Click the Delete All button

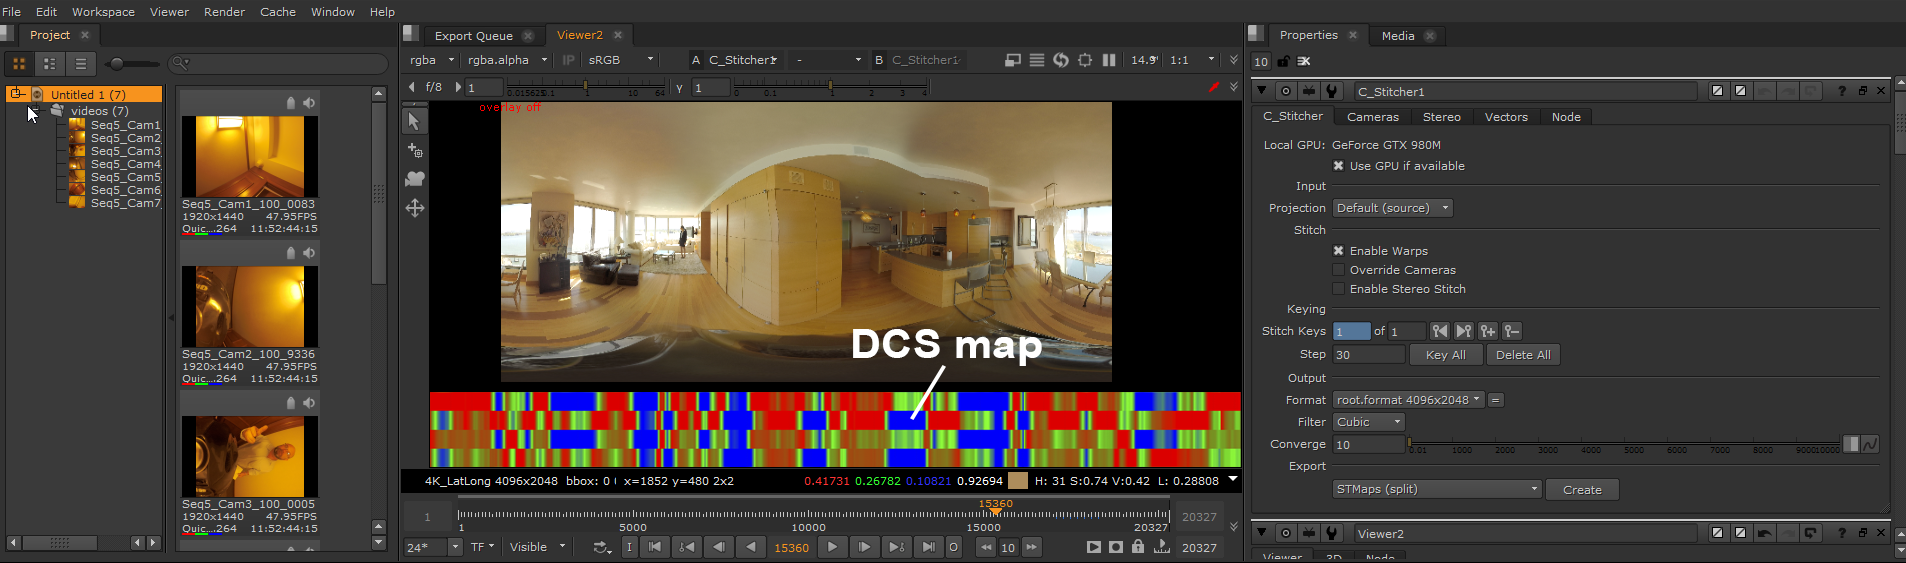[x=1523, y=355]
